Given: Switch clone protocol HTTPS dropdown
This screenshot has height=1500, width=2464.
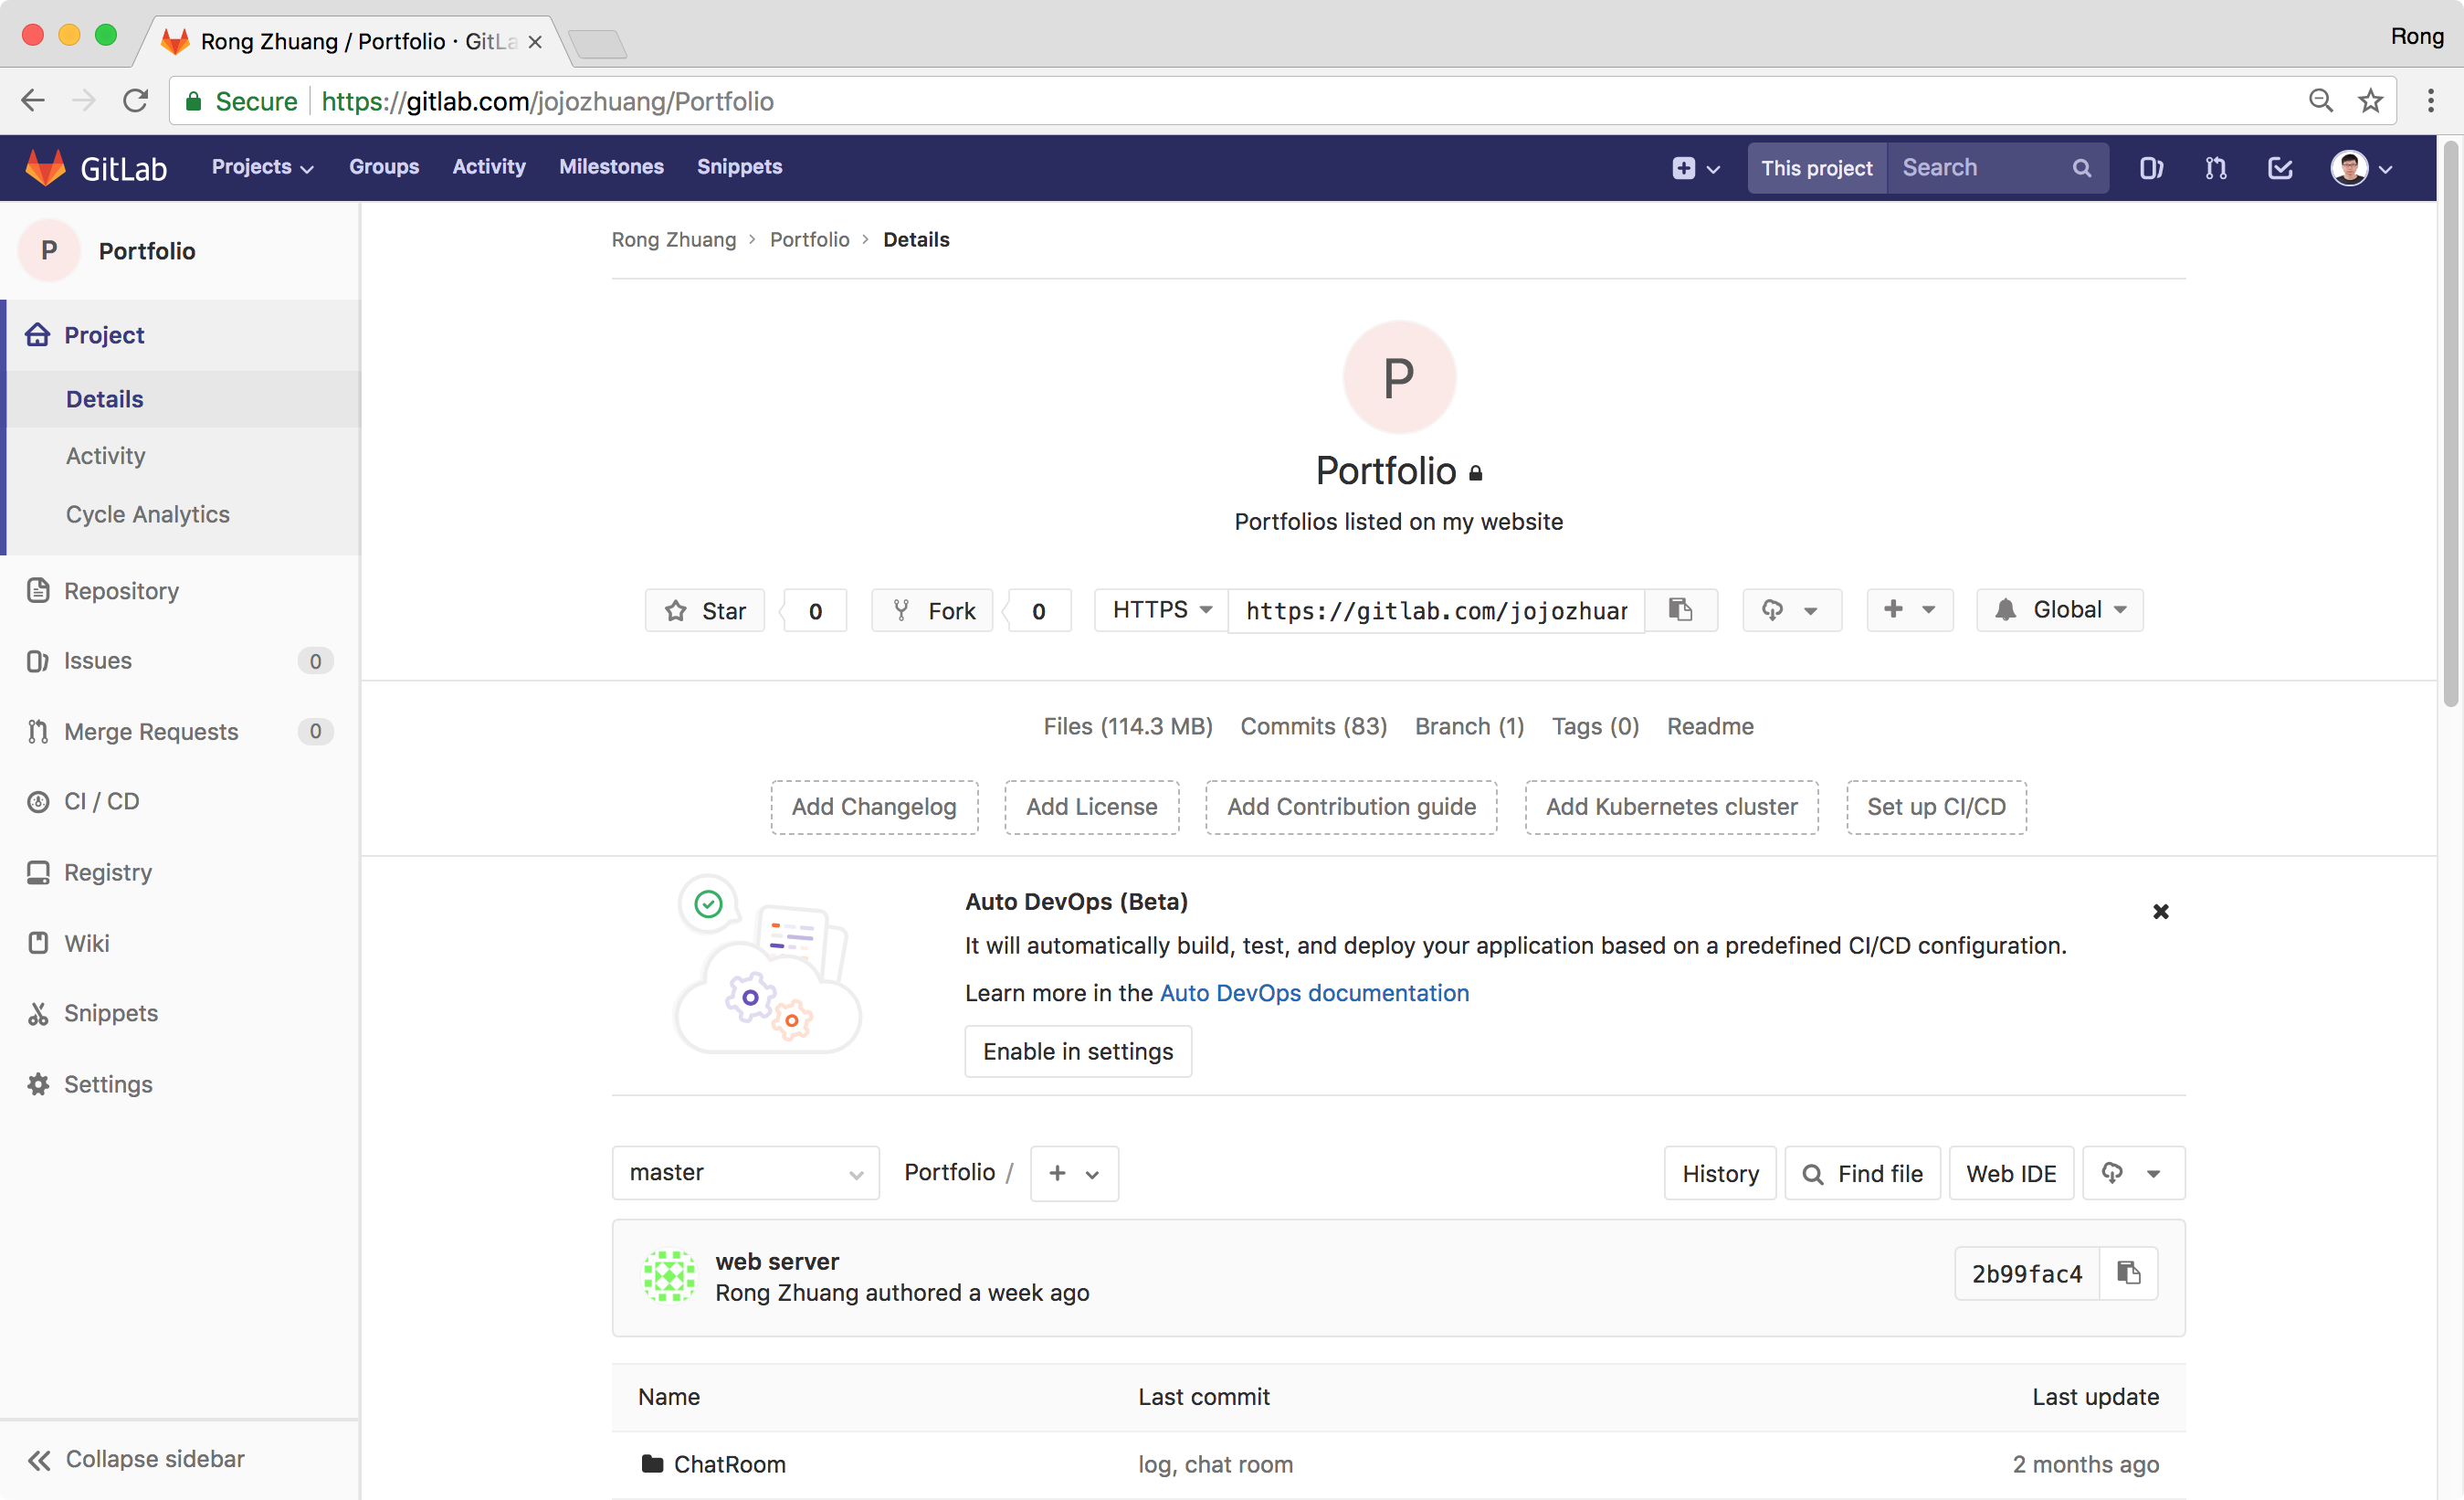Looking at the screenshot, I should pos(1162,610).
